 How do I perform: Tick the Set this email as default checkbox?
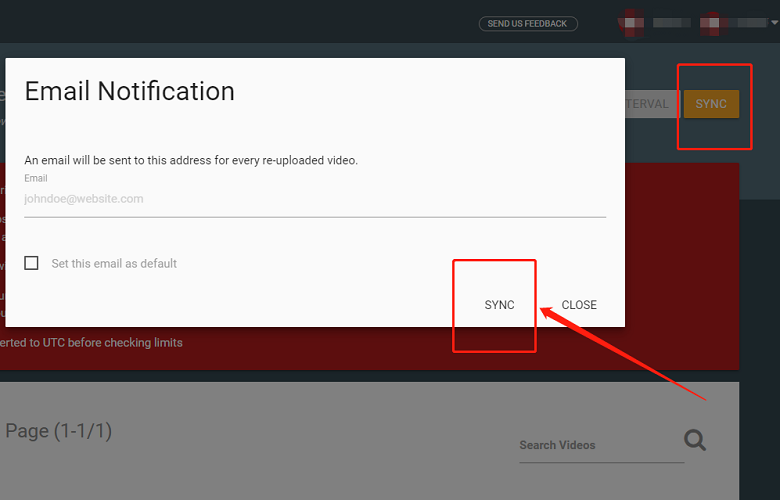click(31, 263)
